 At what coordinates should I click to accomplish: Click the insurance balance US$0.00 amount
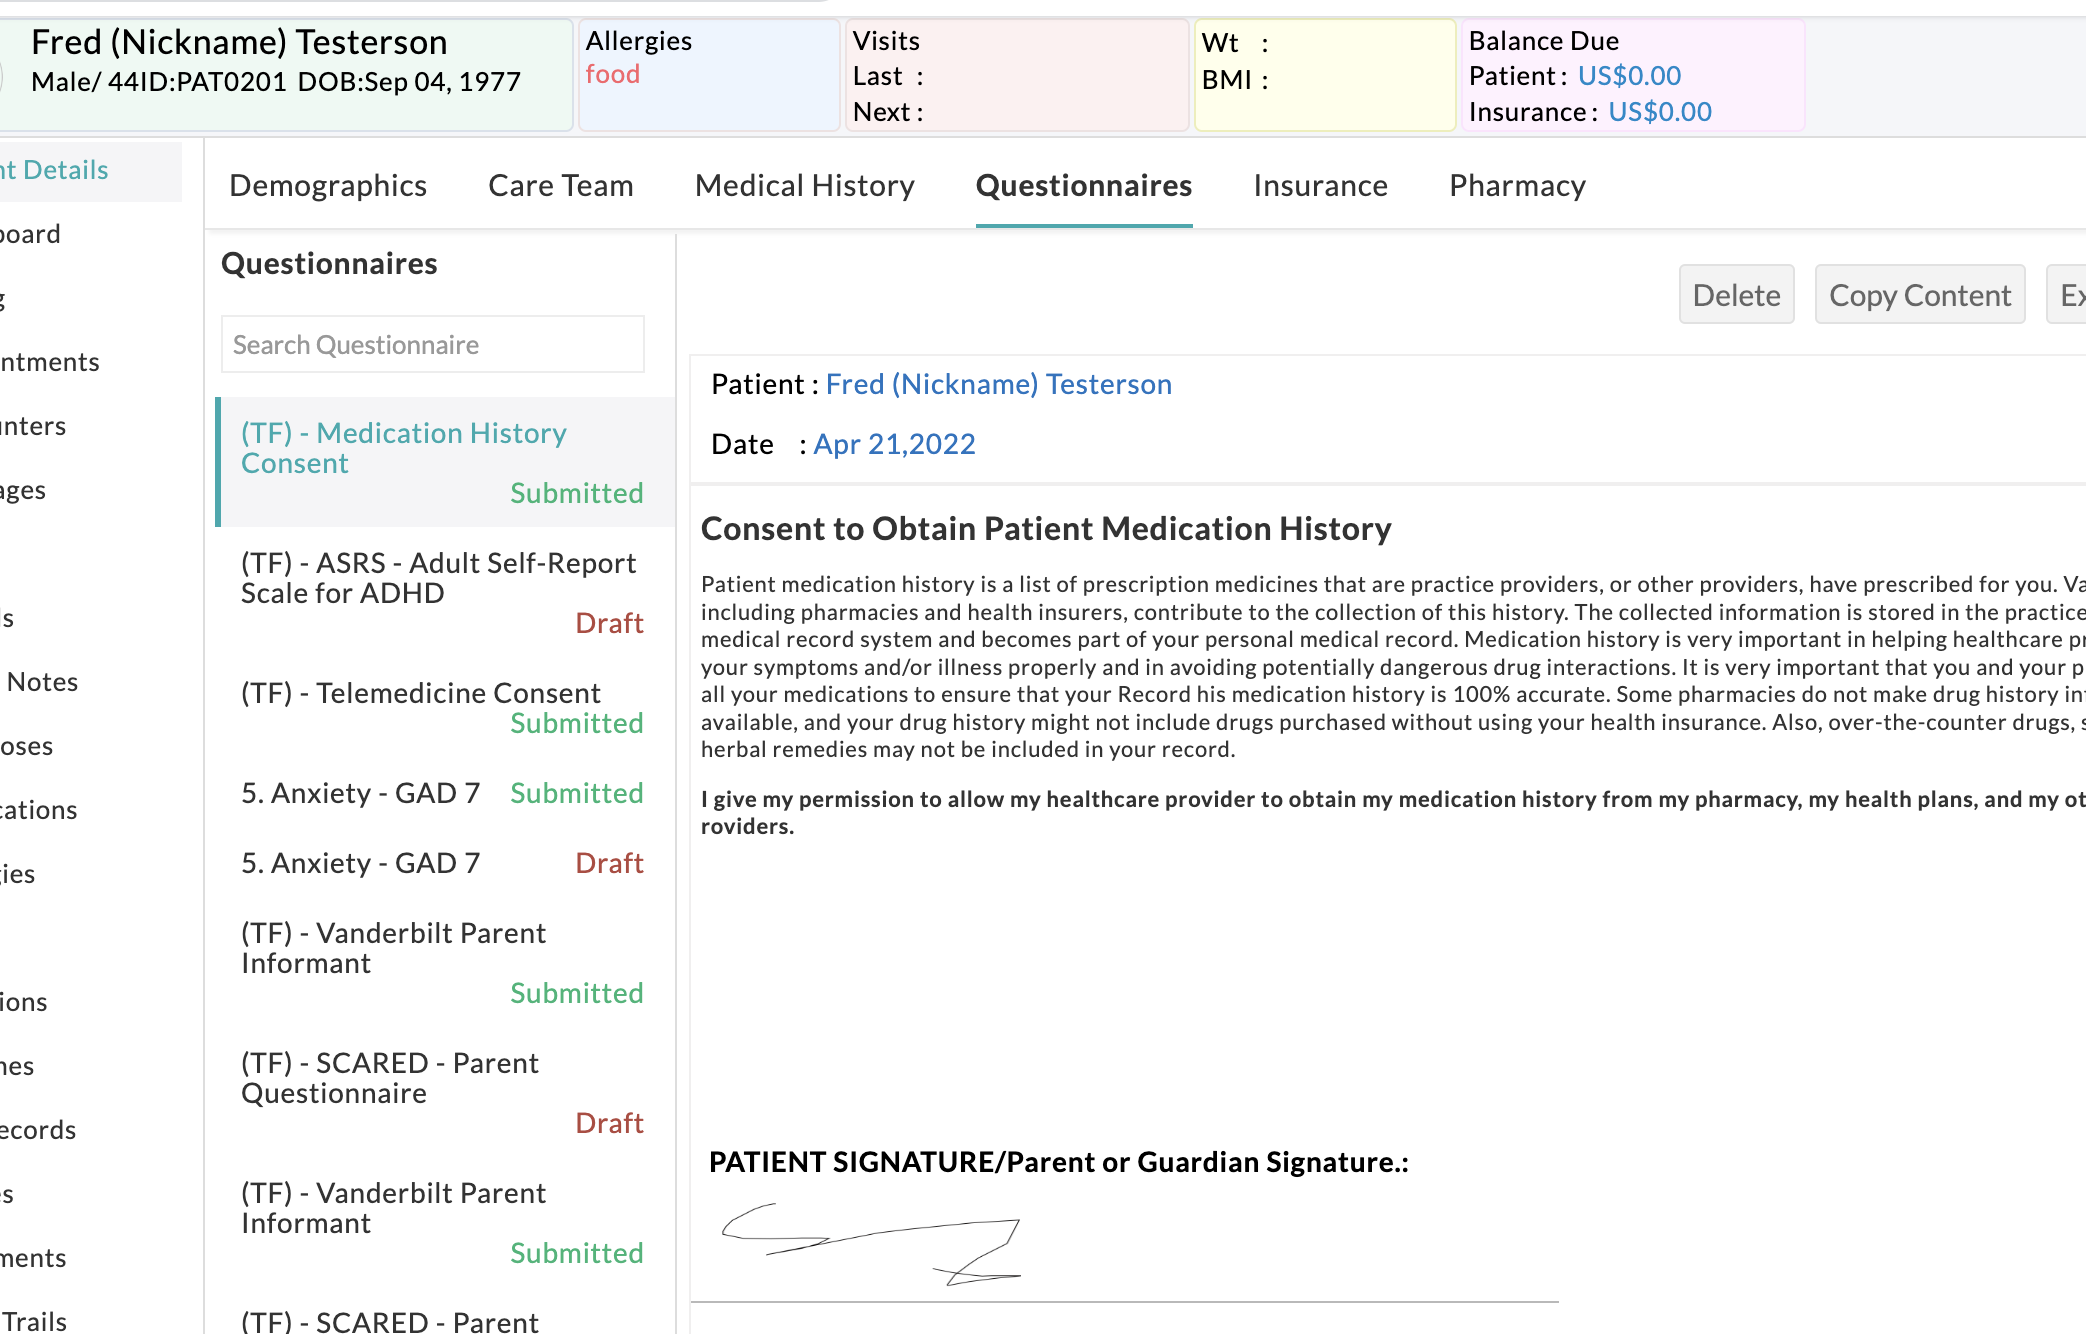click(1659, 112)
